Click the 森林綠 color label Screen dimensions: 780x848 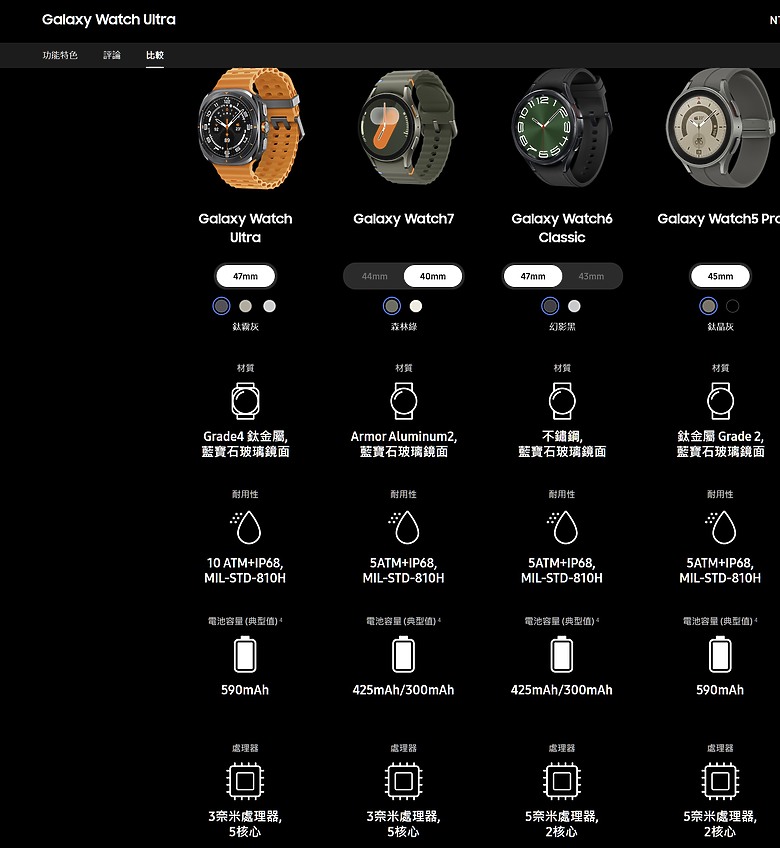pyautogui.click(x=404, y=327)
